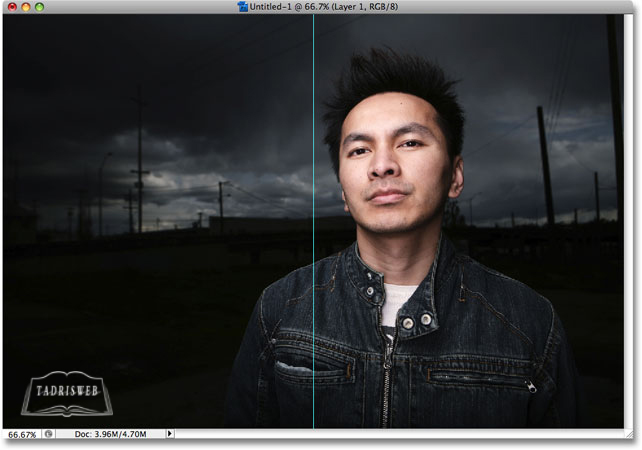Click the zipper pull on the jacket's right pocket

click(x=530, y=386)
